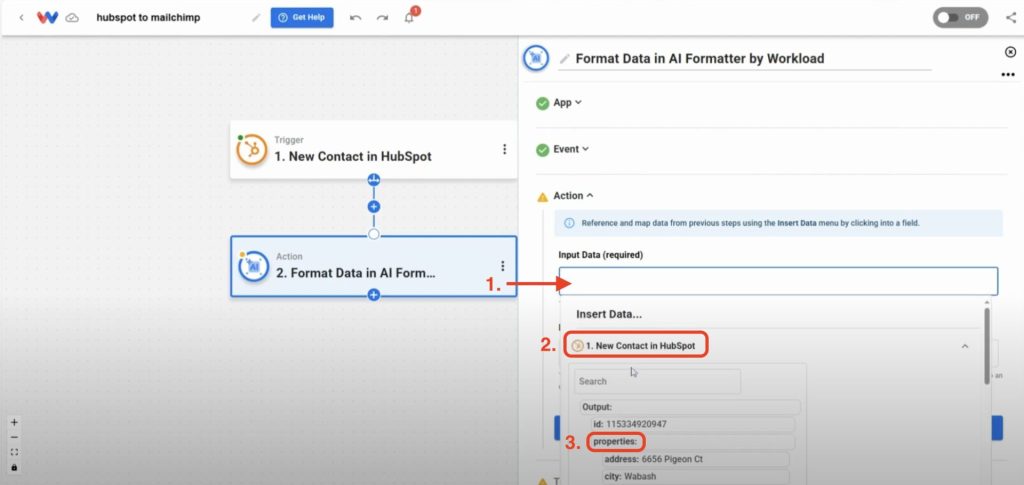
Task: Click the Search box in the Insert Data menu
Action: [658, 381]
